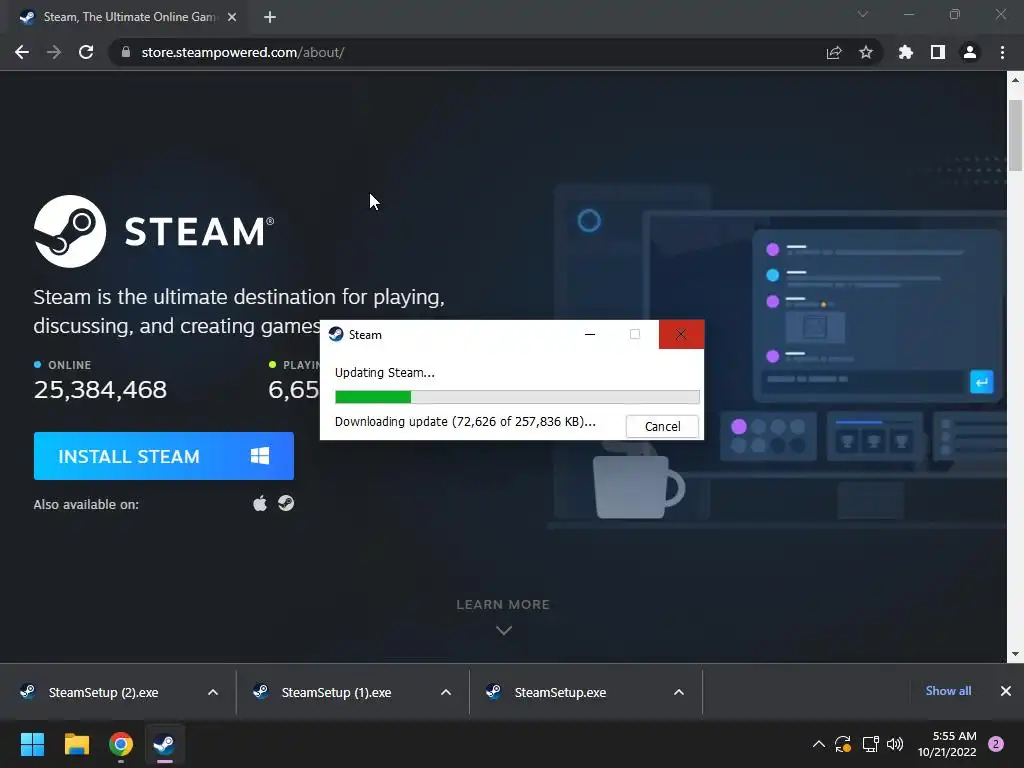Viewport: 1024px width, 768px height.
Task: Open SteamSetup (1).exe download
Action: [x=336, y=692]
